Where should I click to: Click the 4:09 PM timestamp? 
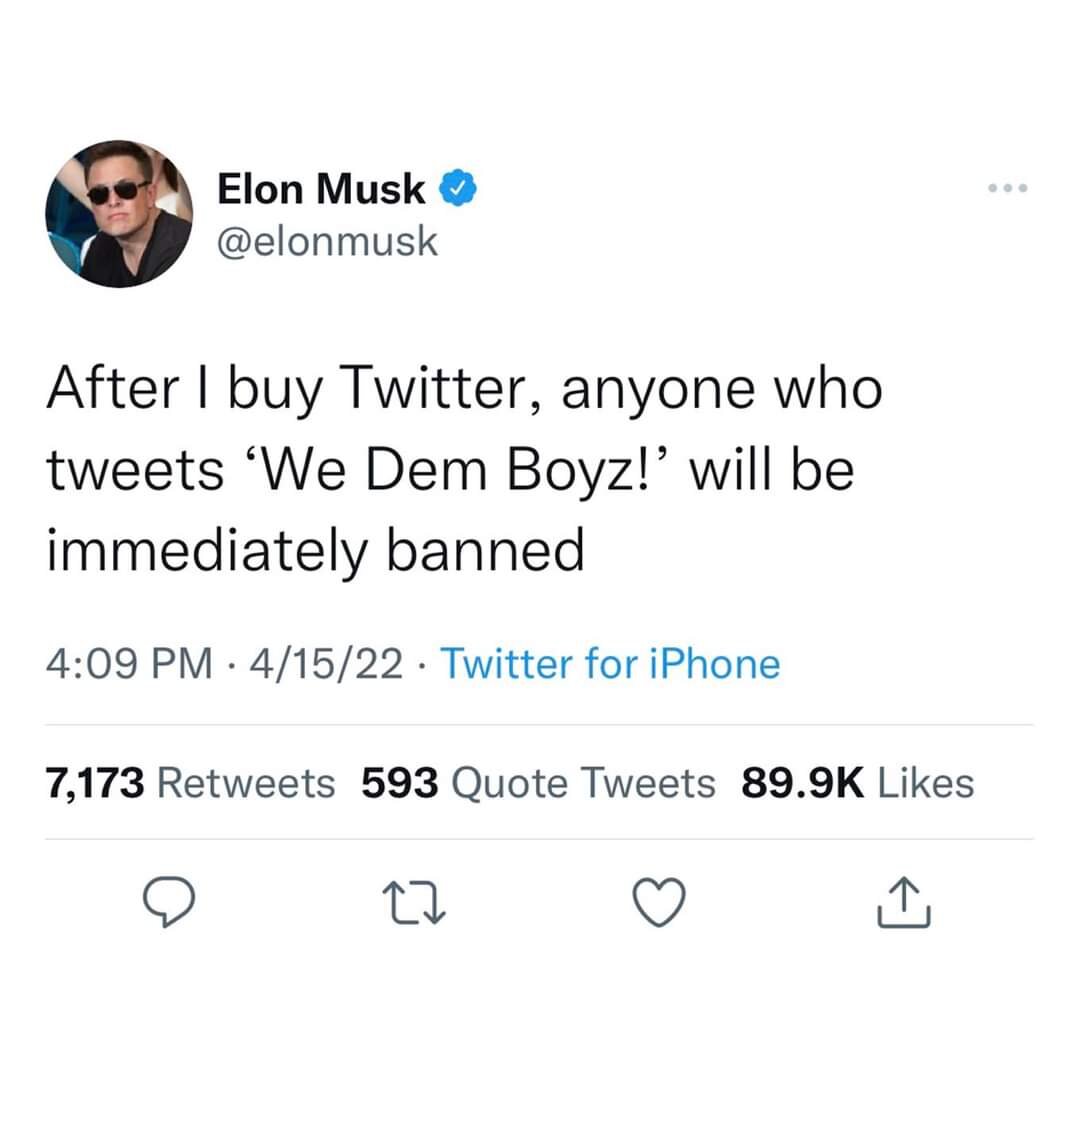coord(130,663)
